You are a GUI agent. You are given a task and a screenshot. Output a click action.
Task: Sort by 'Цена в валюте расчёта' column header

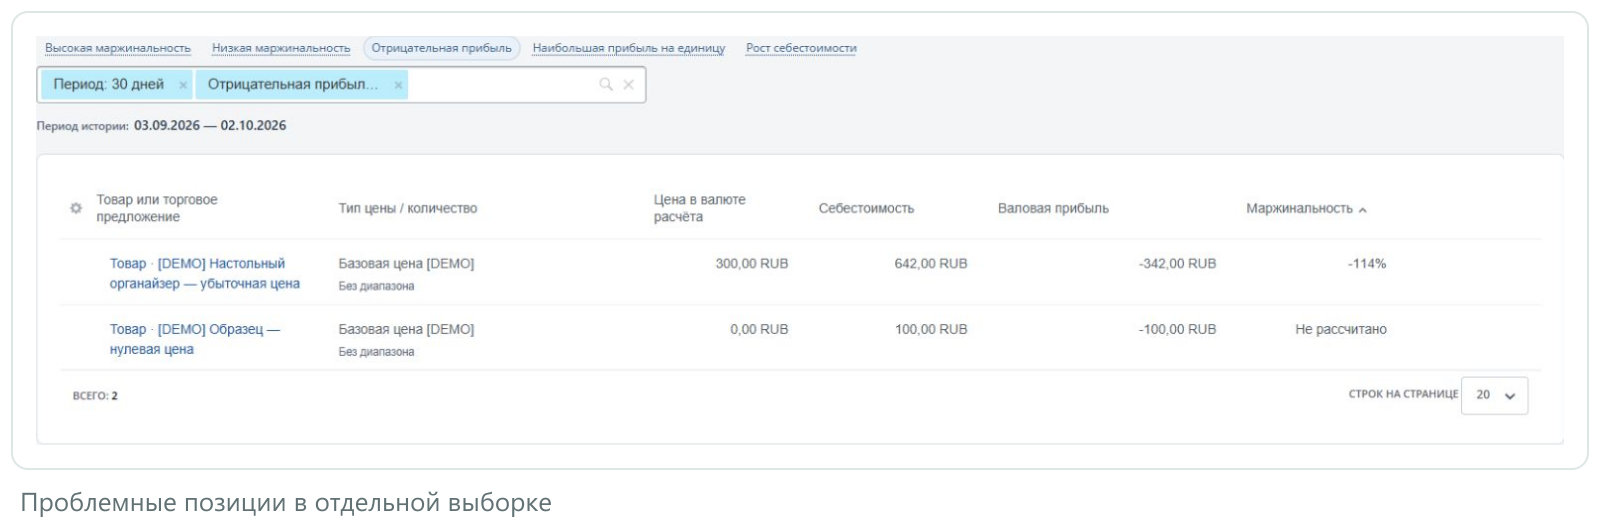coord(700,208)
